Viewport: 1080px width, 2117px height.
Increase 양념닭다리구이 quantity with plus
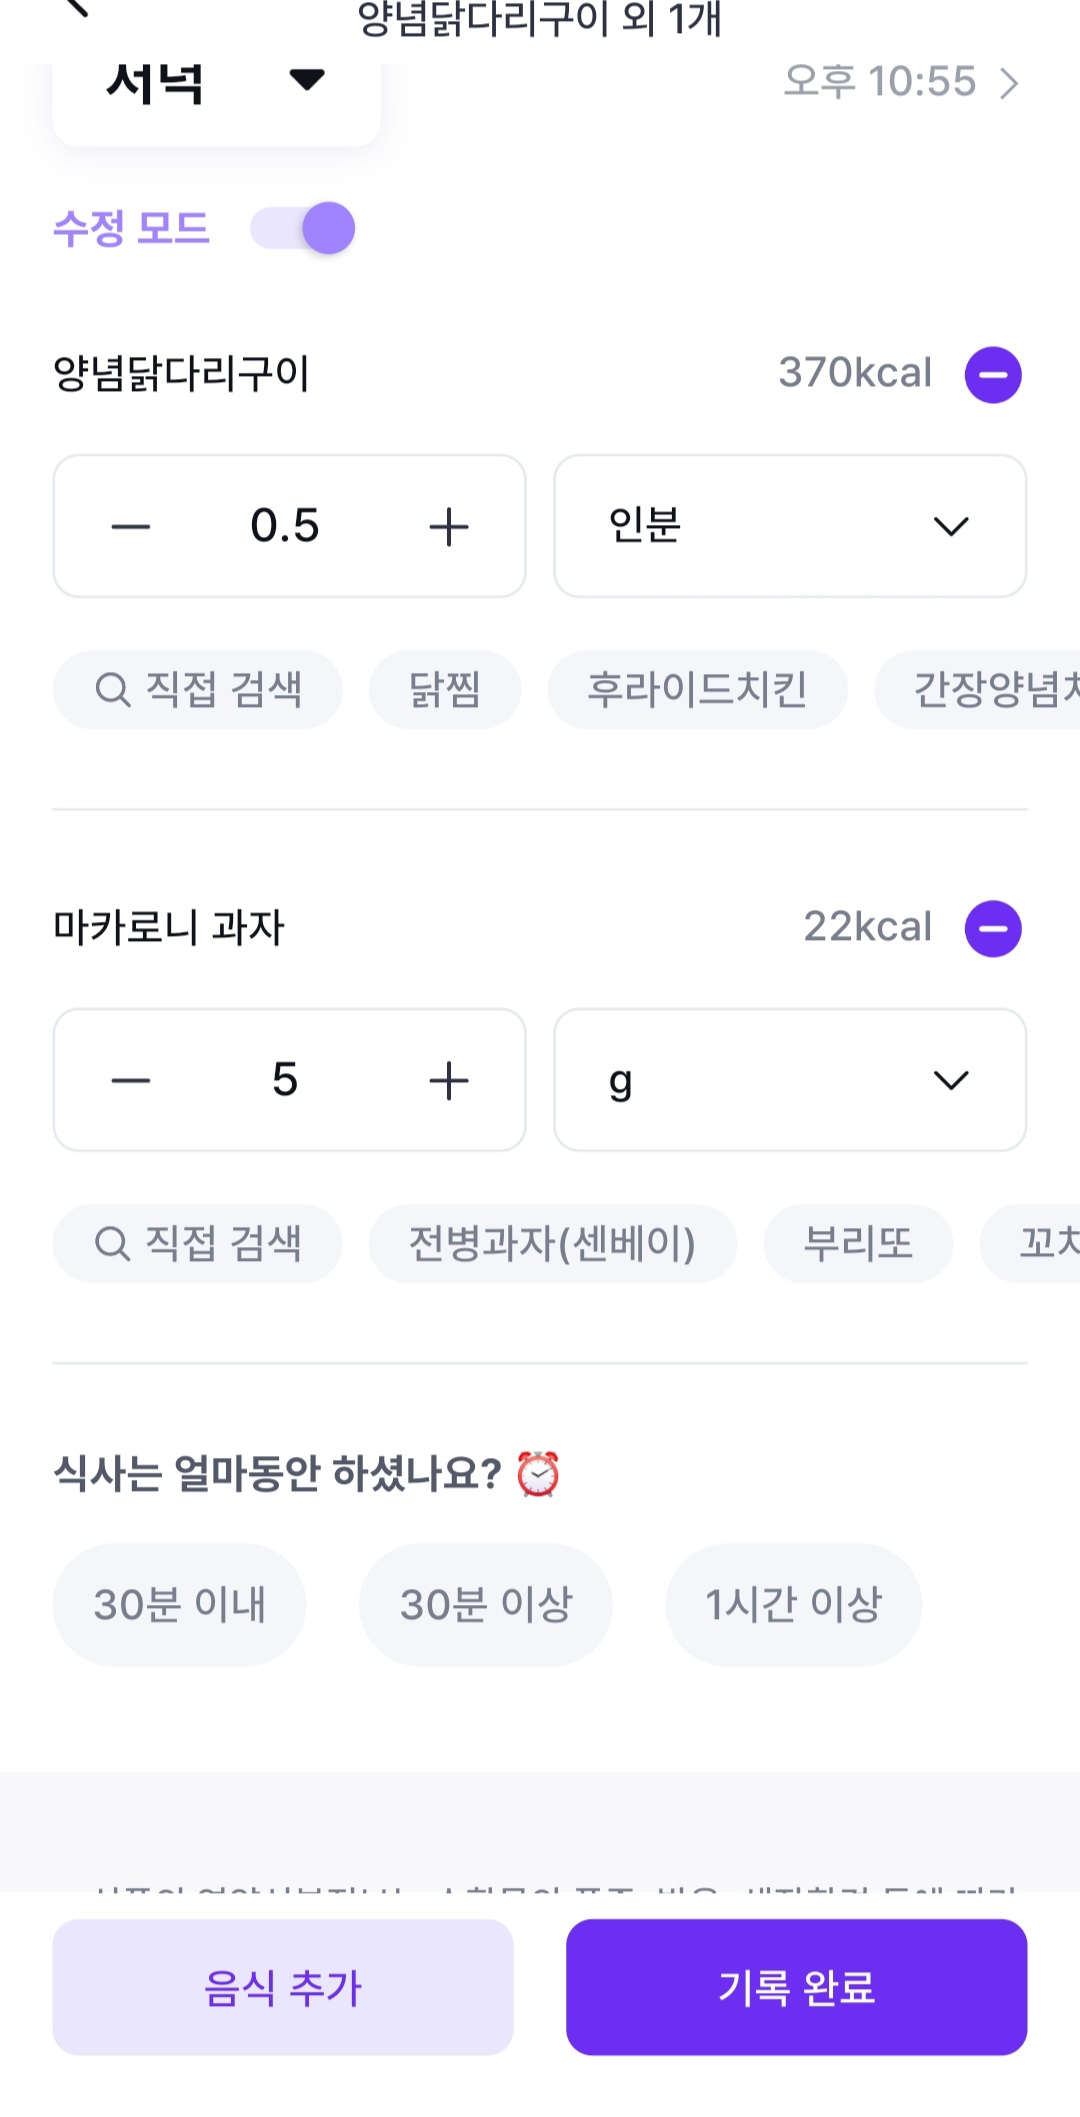click(x=449, y=527)
